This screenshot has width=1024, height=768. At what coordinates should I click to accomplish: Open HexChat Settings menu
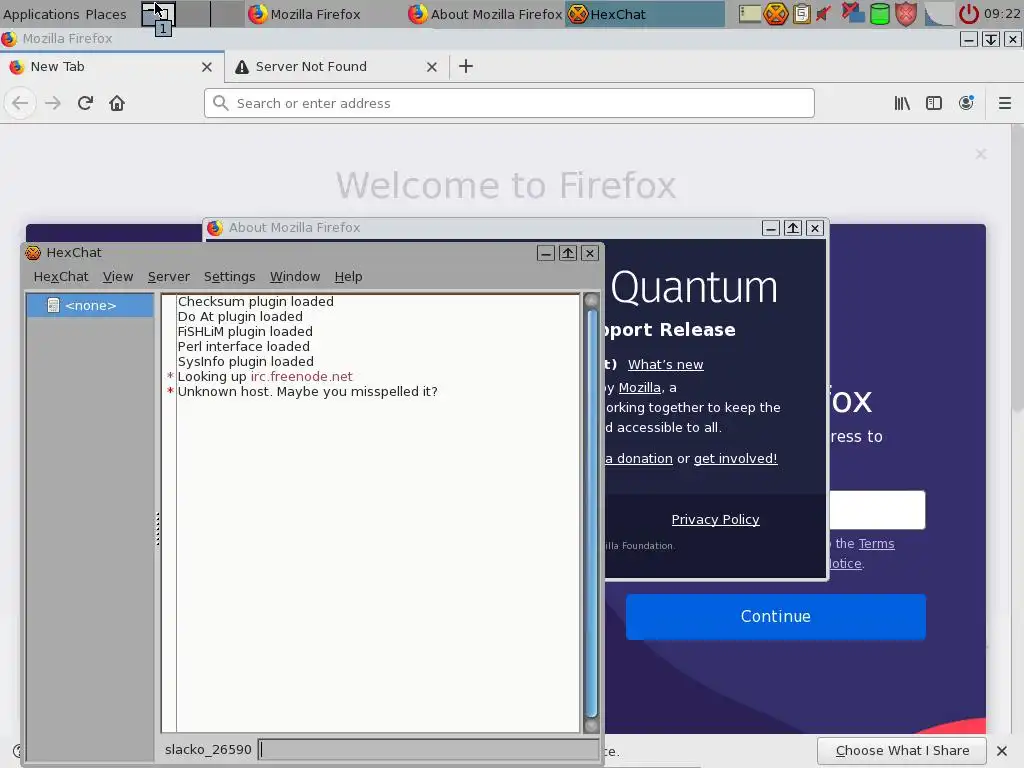pyautogui.click(x=229, y=276)
